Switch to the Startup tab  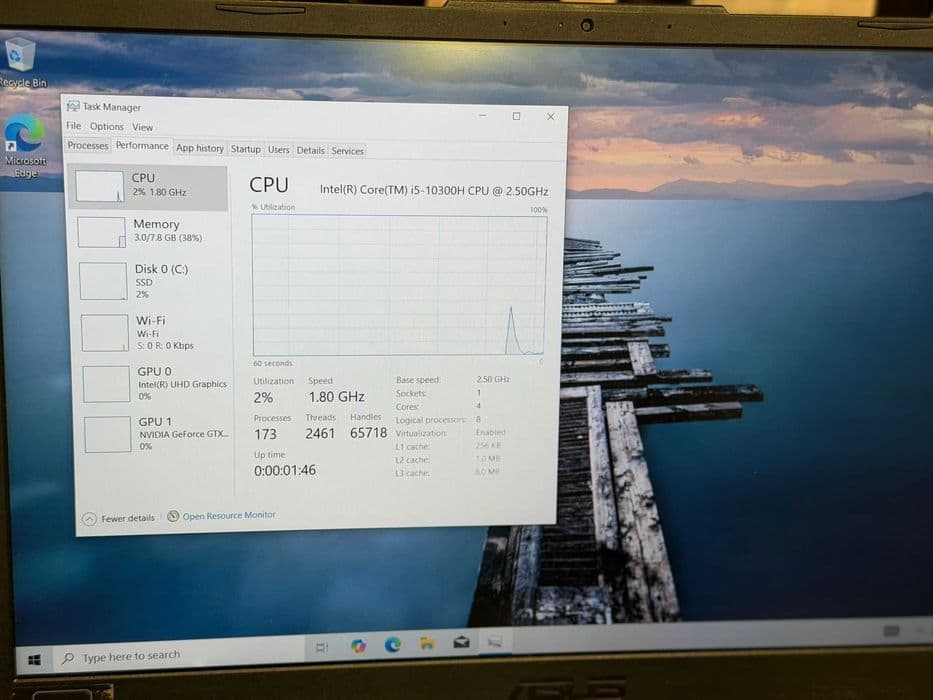[245, 149]
